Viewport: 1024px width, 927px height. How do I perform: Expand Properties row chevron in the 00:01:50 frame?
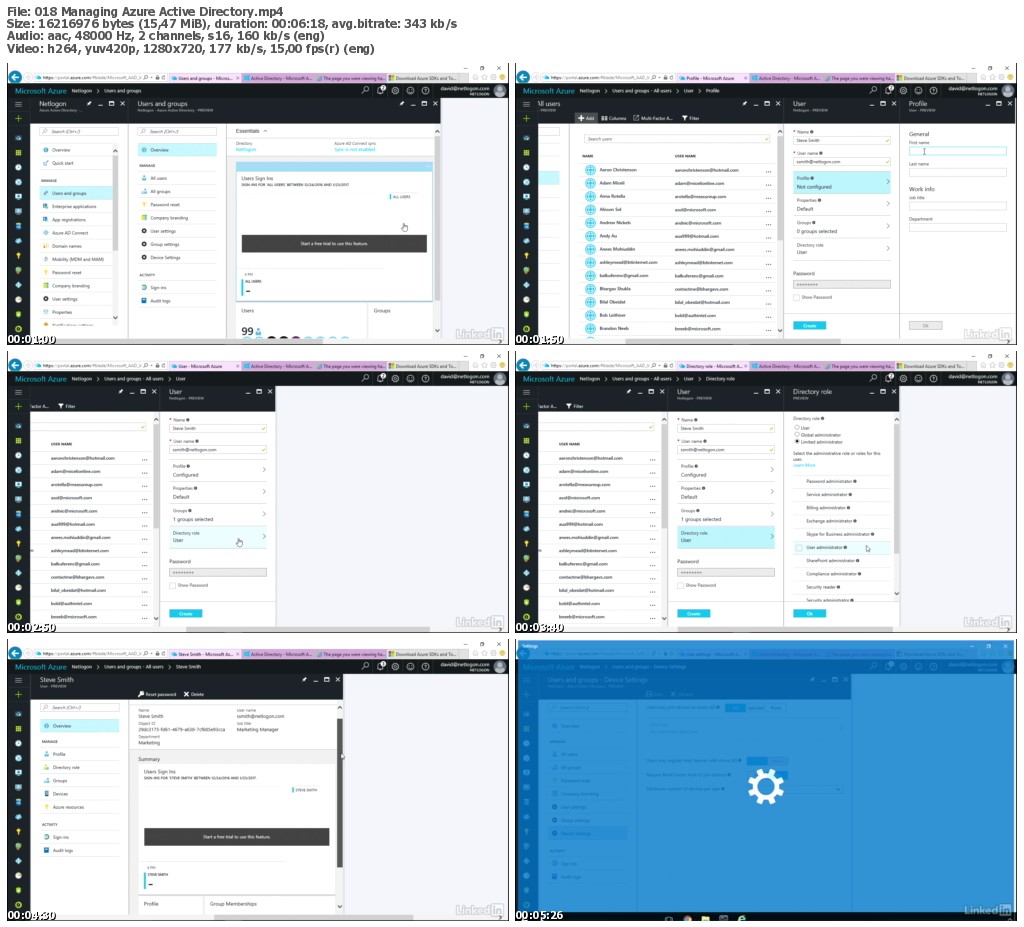[x=888, y=204]
